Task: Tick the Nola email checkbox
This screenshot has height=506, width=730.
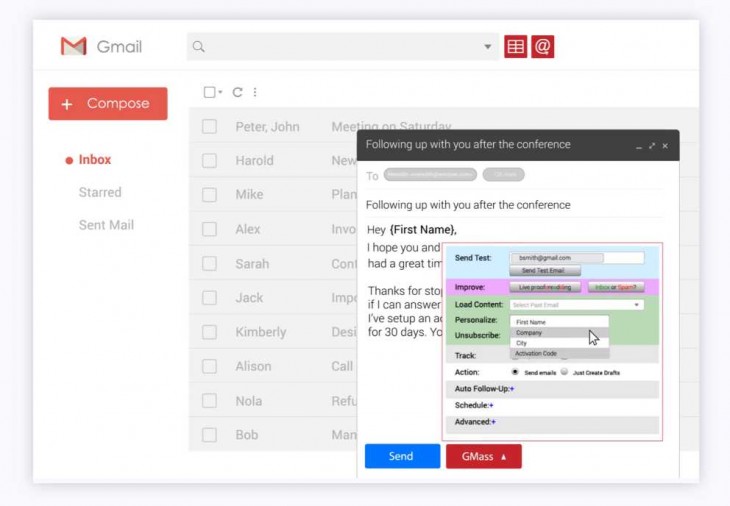Action: 210,400
